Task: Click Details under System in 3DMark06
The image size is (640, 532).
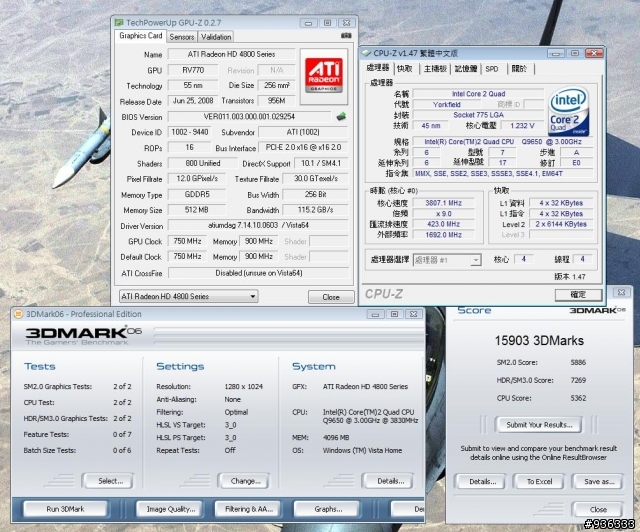Action: (x=388, y=481)
